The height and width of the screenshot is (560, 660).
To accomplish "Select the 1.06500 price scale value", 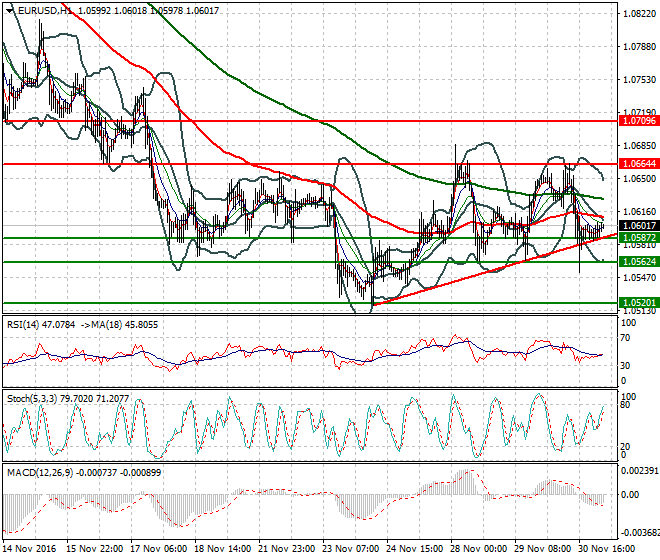I will (639, 179).
